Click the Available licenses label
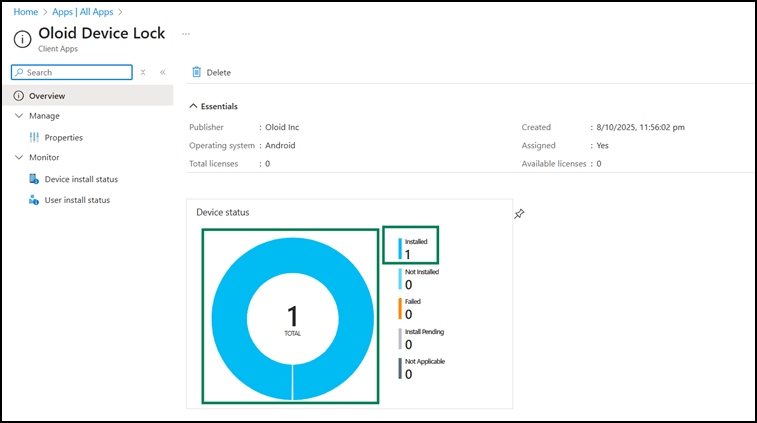Image resolution: width=757 pixels, height=423 pixels. click(x=554, y=164)
